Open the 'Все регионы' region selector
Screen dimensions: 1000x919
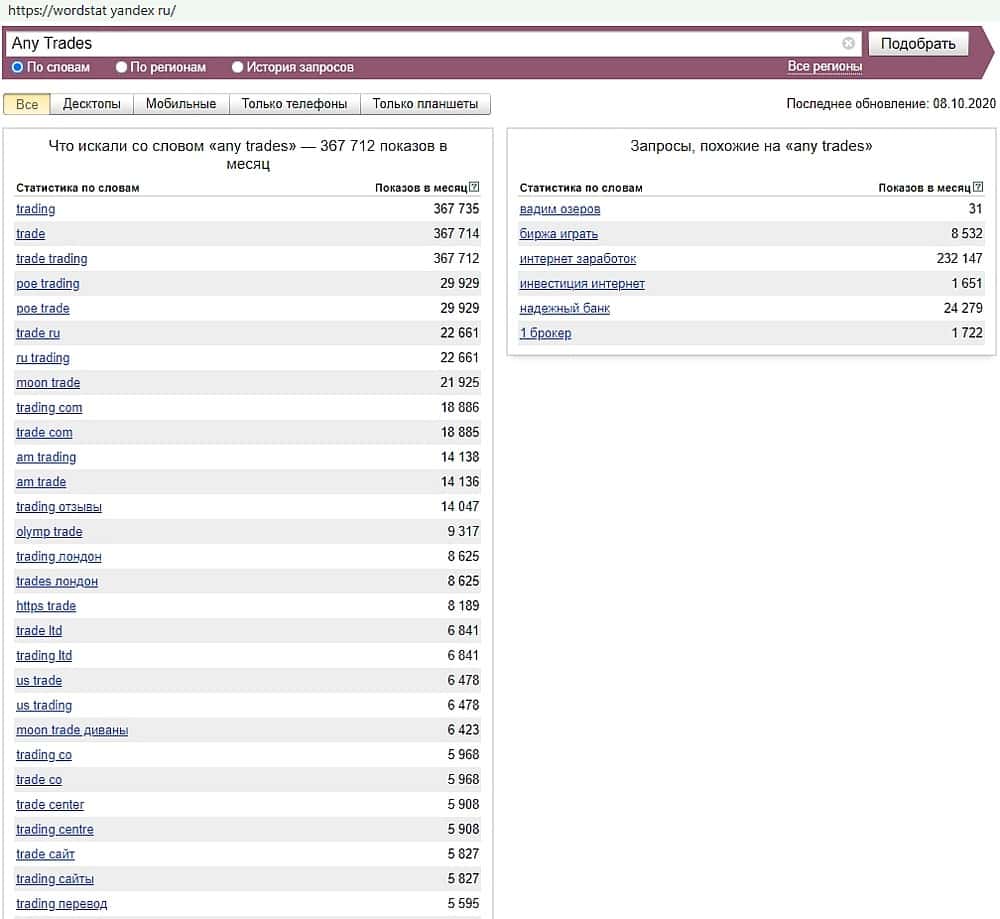point(824,67)
